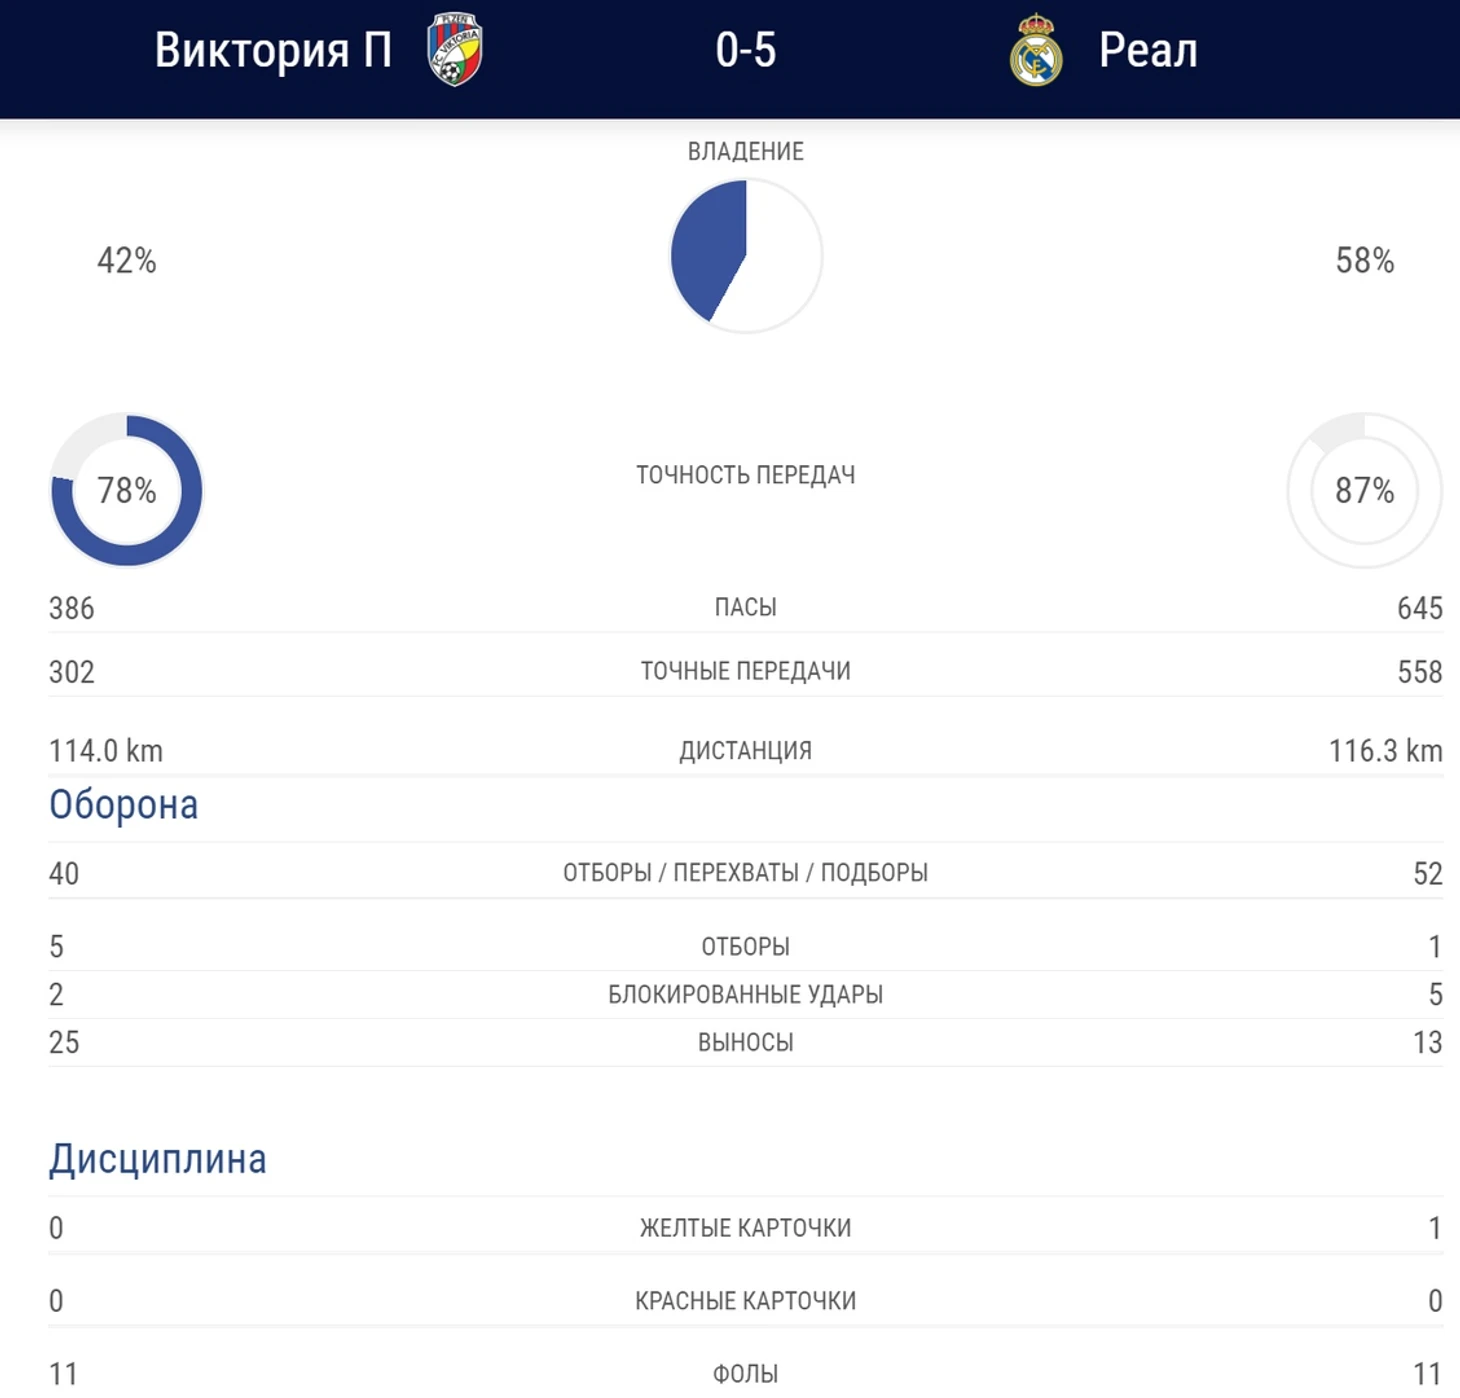Click the 0-5 match score

(745, 50)
